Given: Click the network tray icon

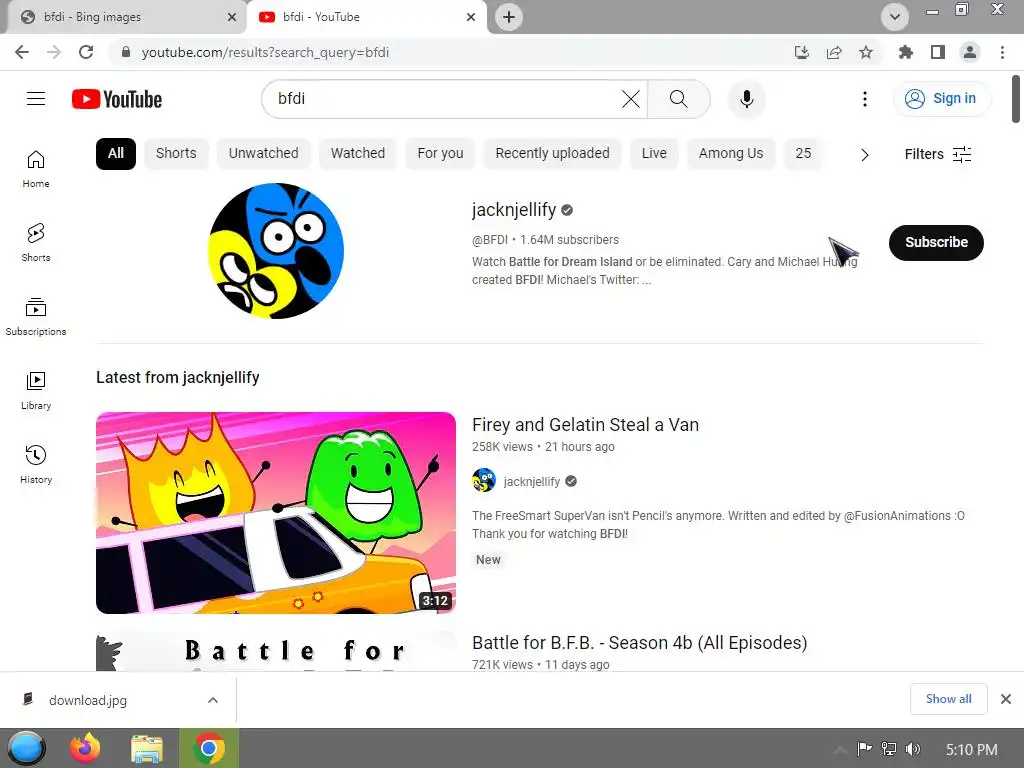Looking at the screenshot, I should point(889,749).
